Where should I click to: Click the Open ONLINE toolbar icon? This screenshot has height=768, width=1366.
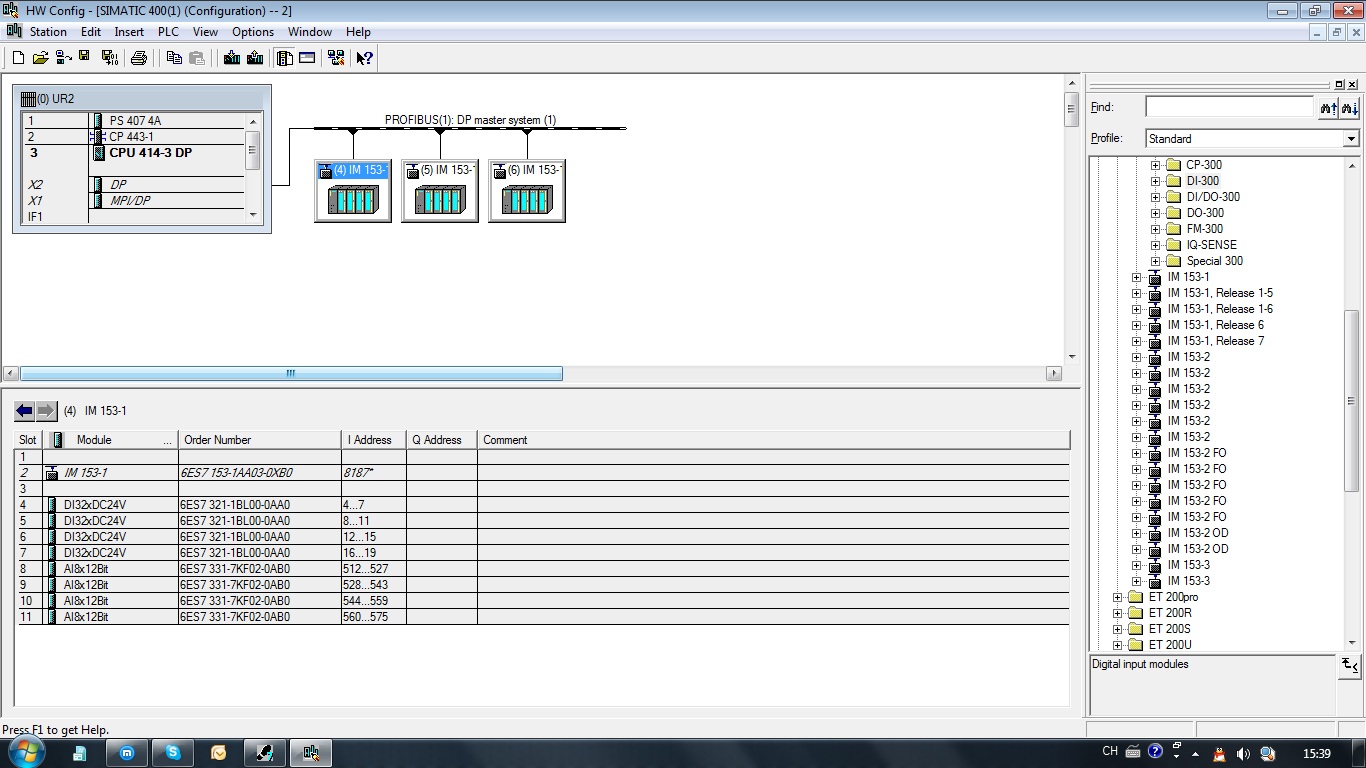click(63, 58)
